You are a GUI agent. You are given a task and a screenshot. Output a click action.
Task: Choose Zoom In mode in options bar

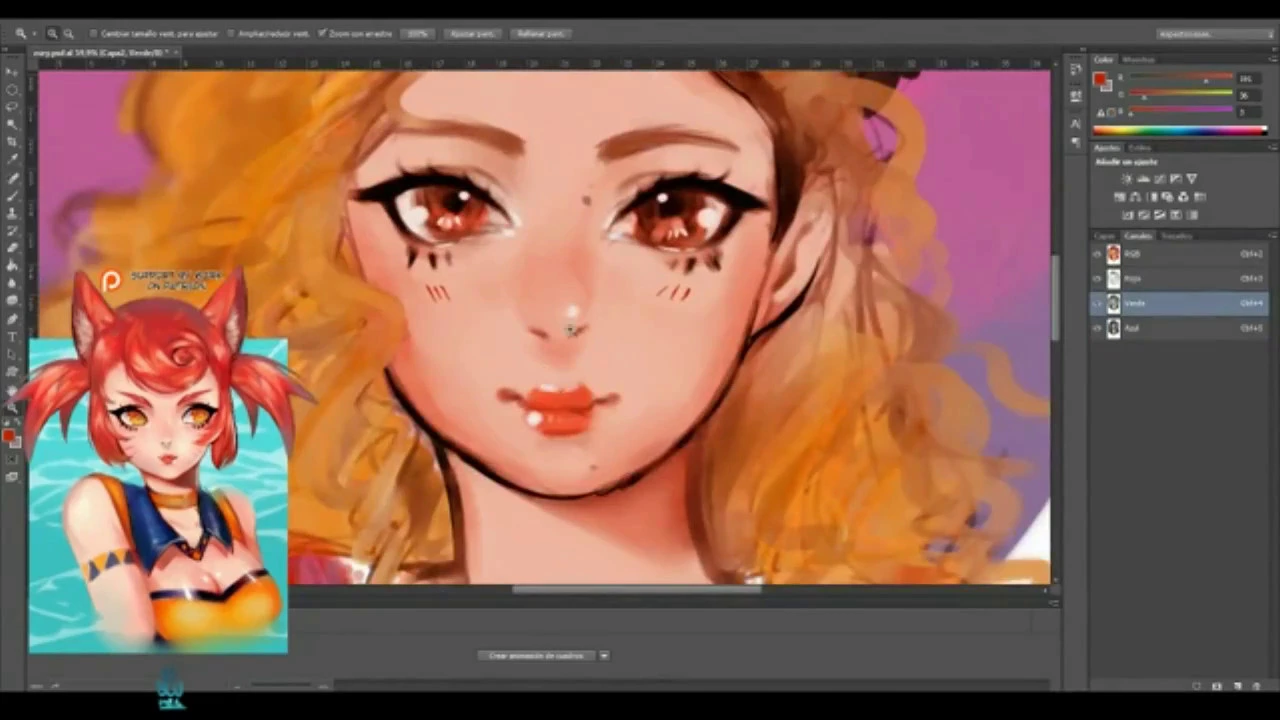pos(52,34)
